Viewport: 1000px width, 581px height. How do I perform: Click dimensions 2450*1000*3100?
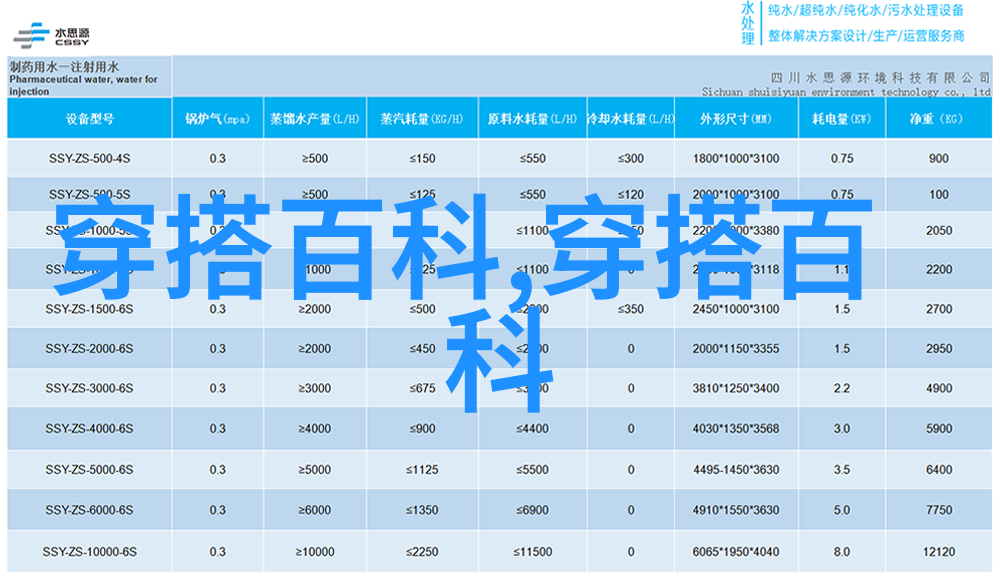(x=736, y=309)
